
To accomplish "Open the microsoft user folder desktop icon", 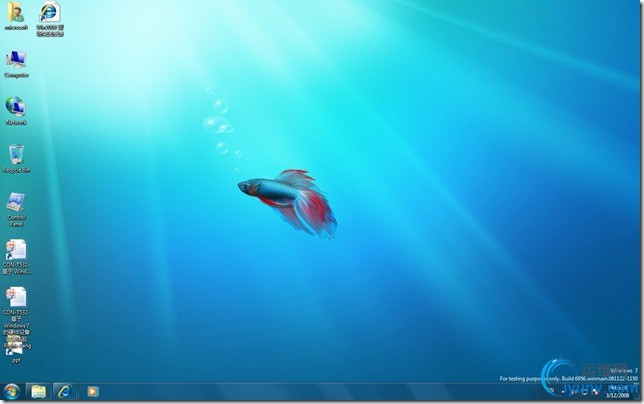I will point(16,17).
